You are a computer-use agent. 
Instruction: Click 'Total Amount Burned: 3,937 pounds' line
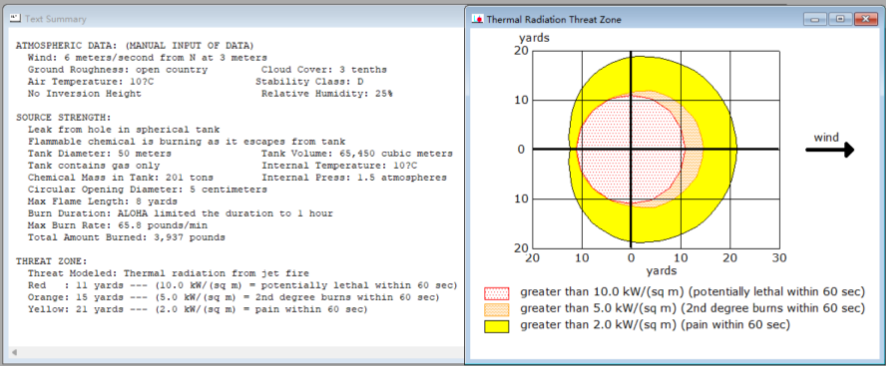(127, 238)
